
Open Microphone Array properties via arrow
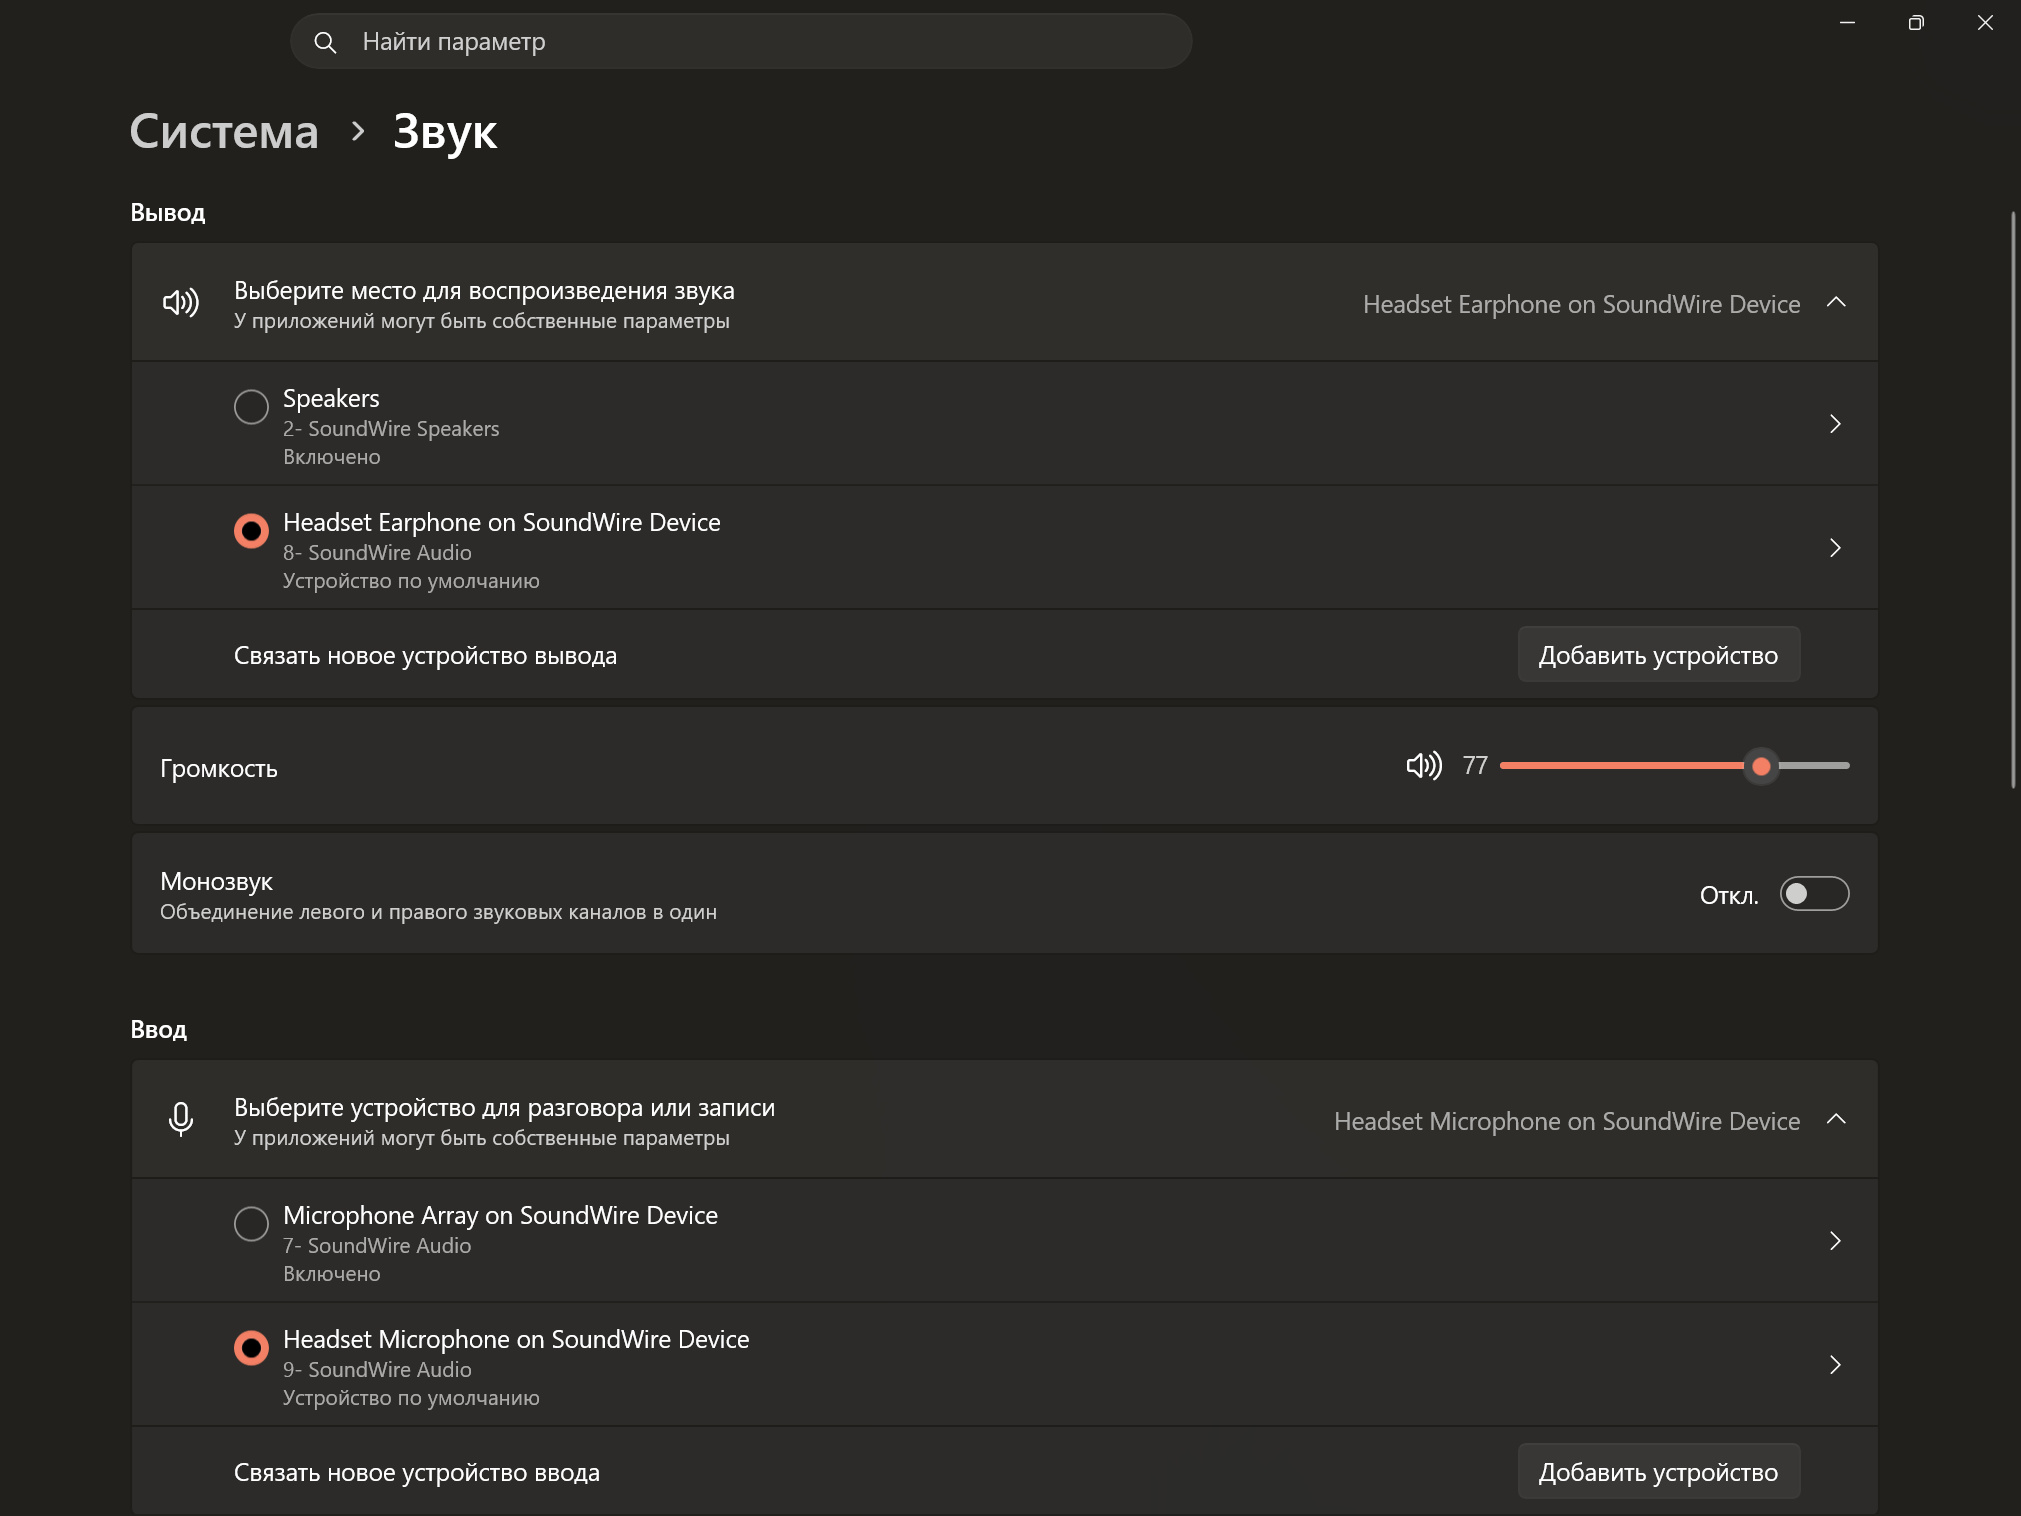[1835, 1241]
